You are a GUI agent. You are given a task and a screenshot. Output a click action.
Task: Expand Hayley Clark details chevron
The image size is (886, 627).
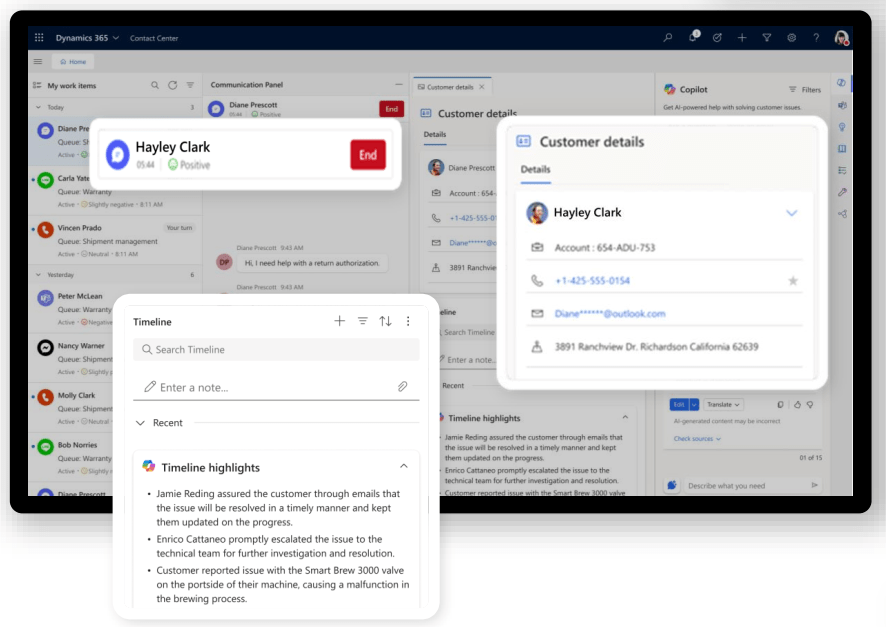coord(792,213)
